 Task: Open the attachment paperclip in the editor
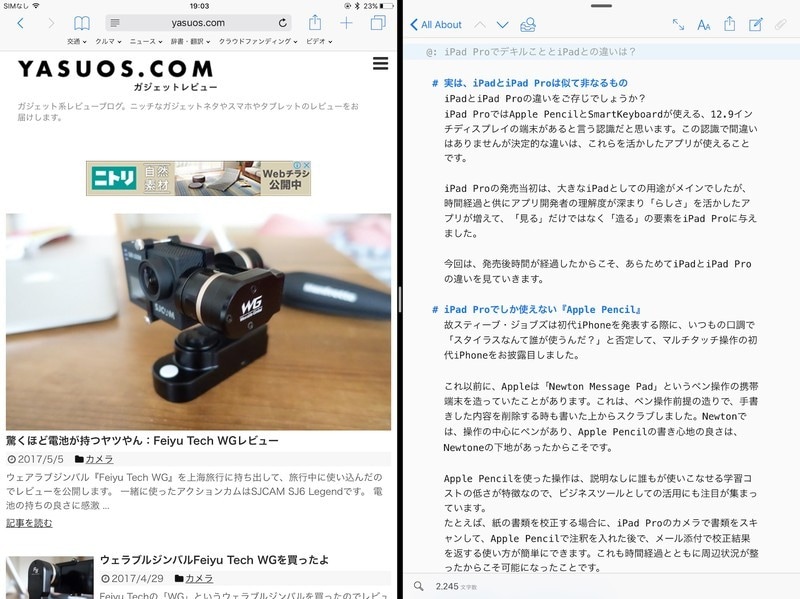point(781,22)
